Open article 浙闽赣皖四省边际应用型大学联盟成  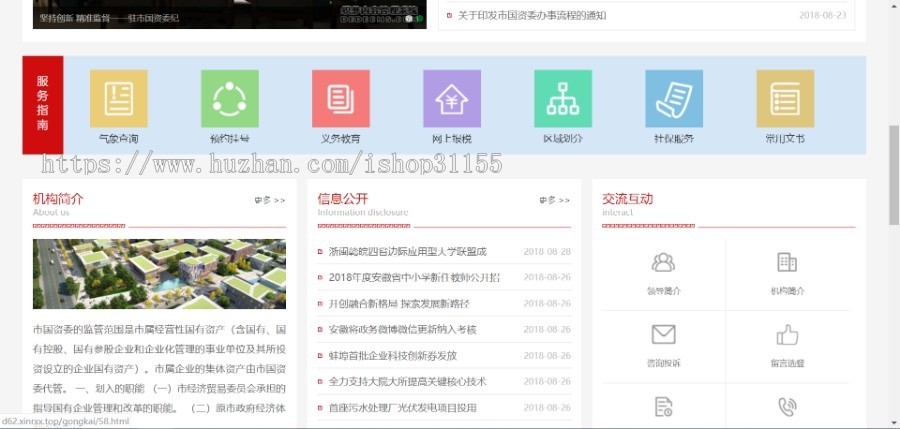click(x=408, y=252)
